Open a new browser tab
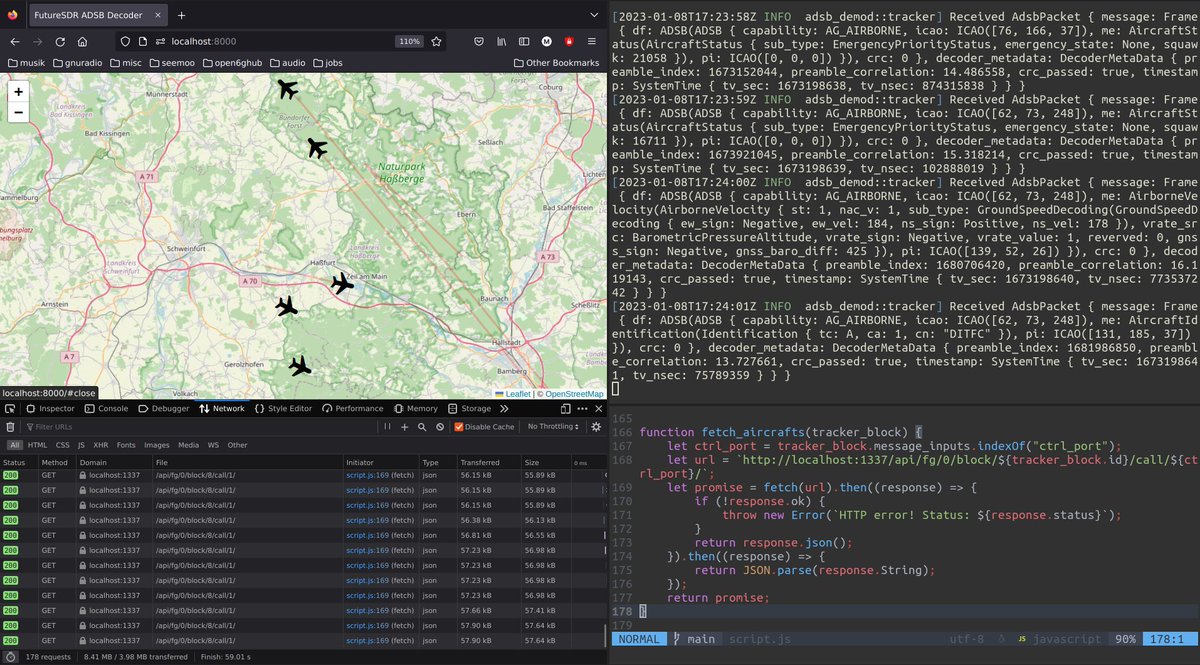Image resolution: width=1200 pixels, height=665 pixels. click(181, 15)
